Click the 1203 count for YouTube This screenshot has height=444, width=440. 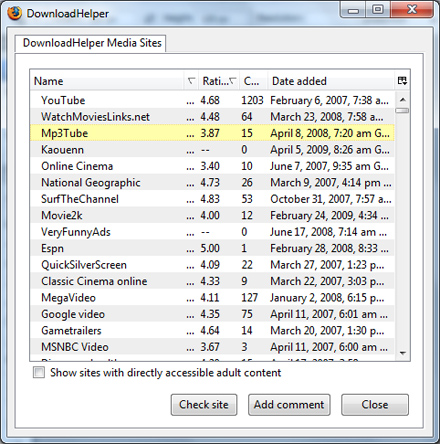click(x=252, y=100)
